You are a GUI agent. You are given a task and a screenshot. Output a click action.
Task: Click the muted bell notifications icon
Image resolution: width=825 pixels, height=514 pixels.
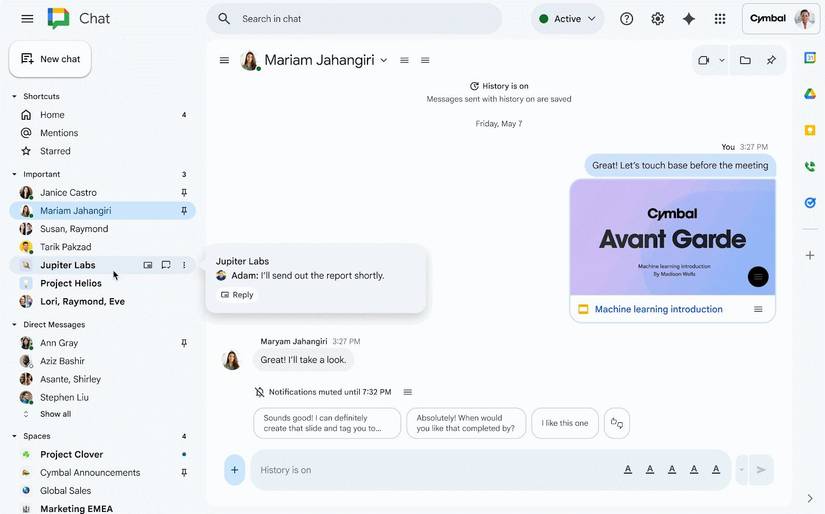(x=259, y=392)
